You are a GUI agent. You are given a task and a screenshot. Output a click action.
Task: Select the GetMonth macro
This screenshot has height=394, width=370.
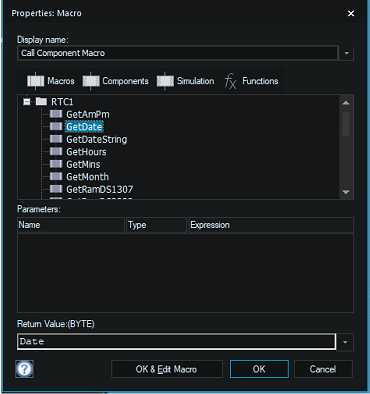click(87, 177)
